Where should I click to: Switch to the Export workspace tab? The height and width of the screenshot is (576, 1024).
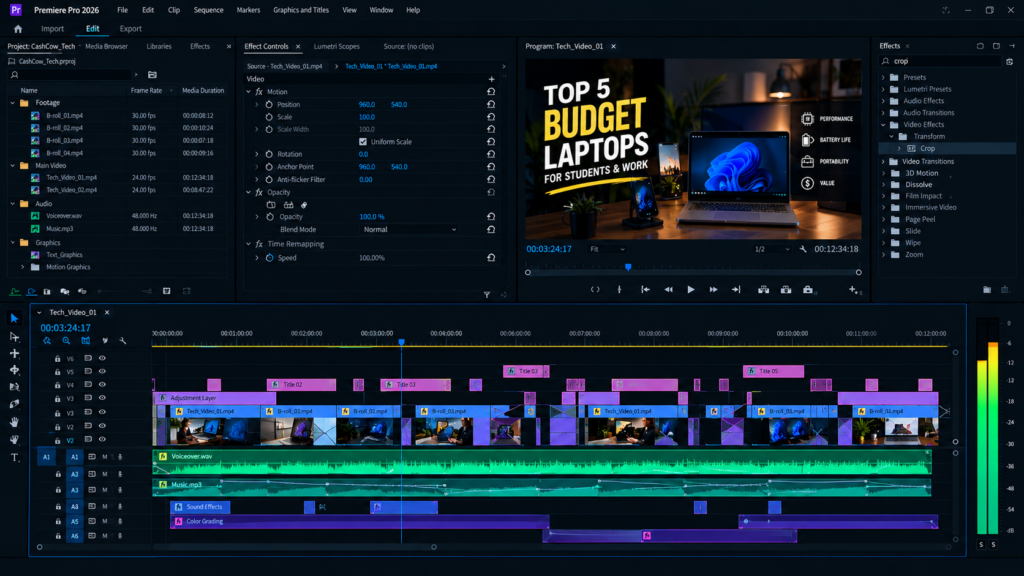pyautogui.click(x=131, y=29)
